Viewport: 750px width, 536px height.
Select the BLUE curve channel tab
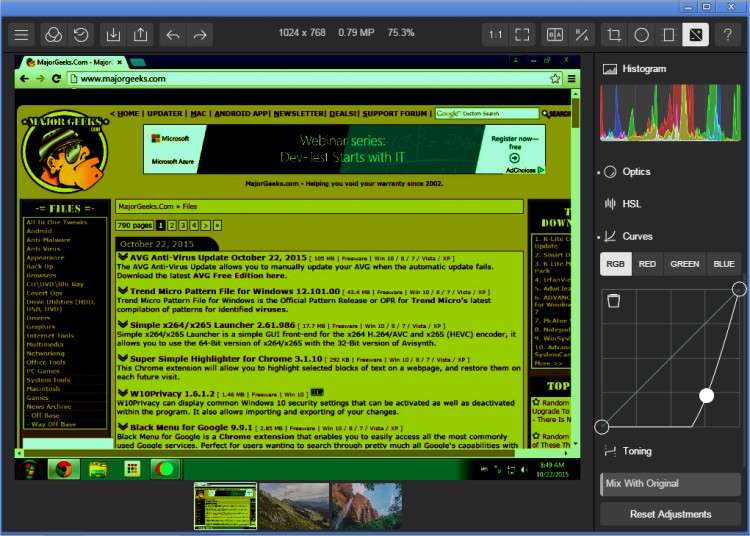pyautogui.click(x=724, y=264)
